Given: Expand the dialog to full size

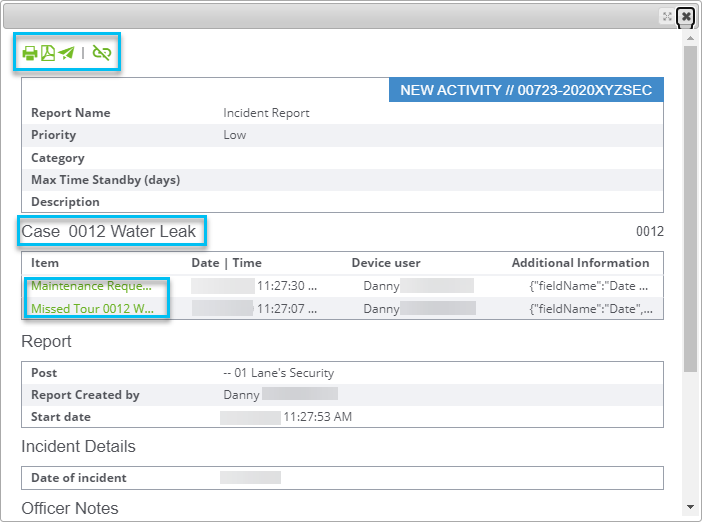Looking at the screenshot, I should point(667,17).
